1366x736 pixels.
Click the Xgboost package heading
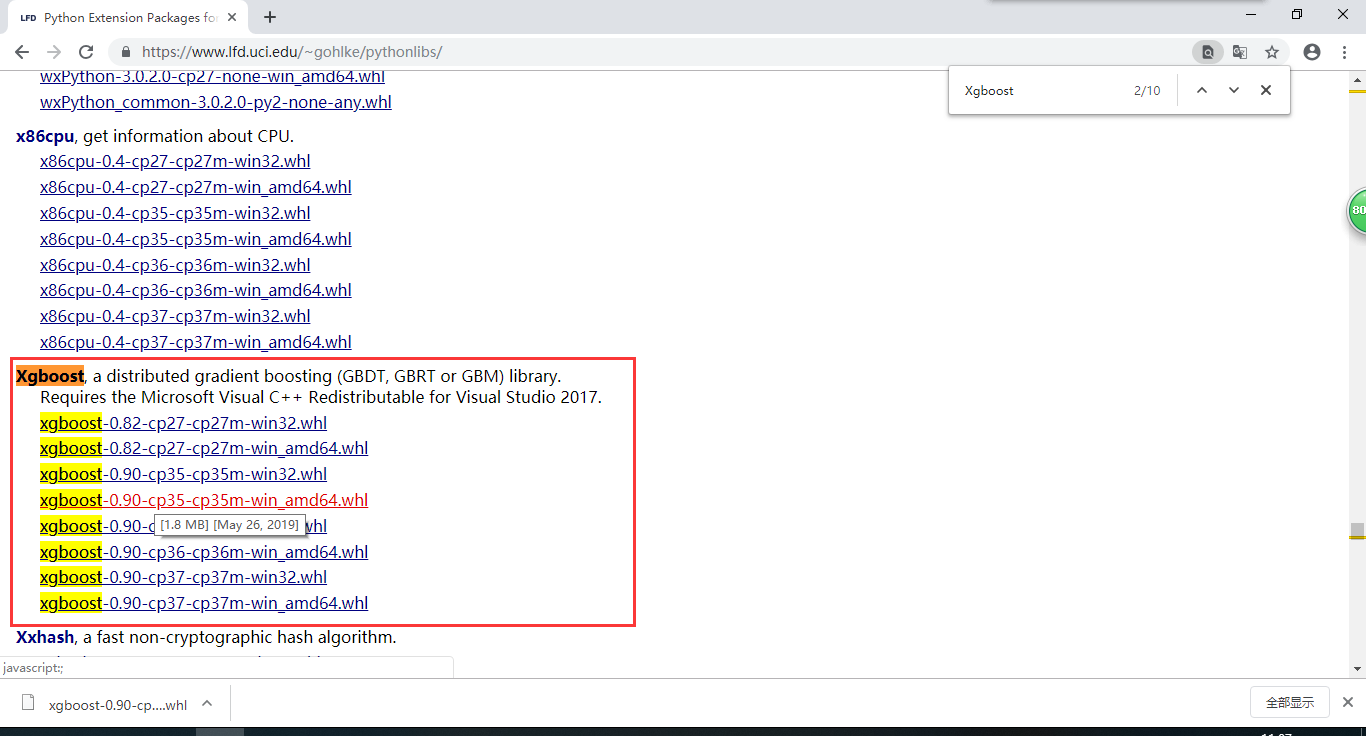50,376
